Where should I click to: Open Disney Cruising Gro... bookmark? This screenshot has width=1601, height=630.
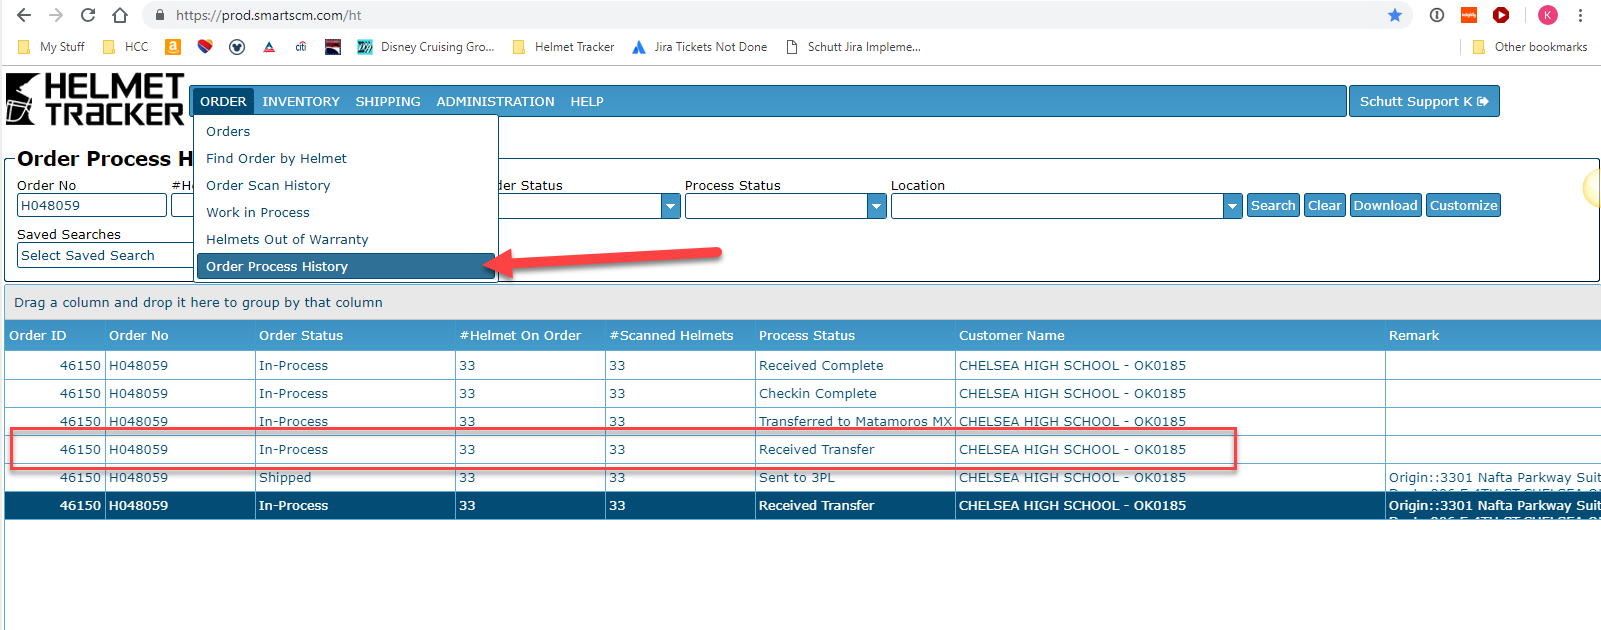tap(426, 46)
